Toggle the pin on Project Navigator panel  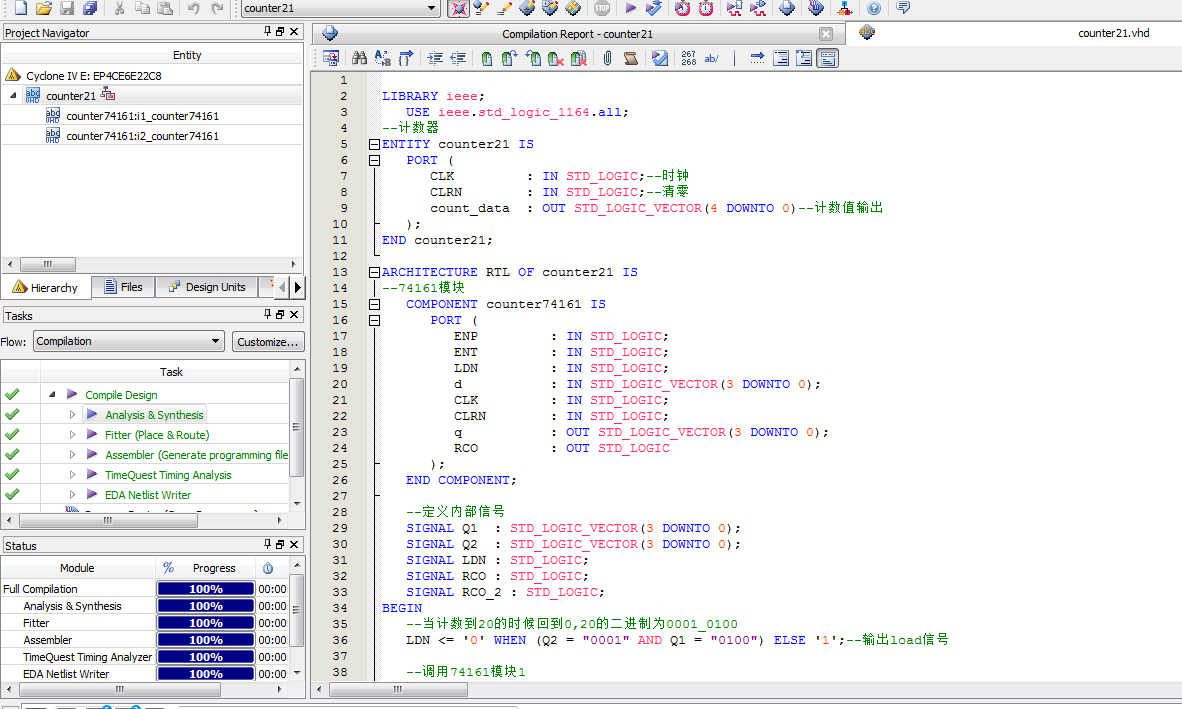click(x=267, y=32)
